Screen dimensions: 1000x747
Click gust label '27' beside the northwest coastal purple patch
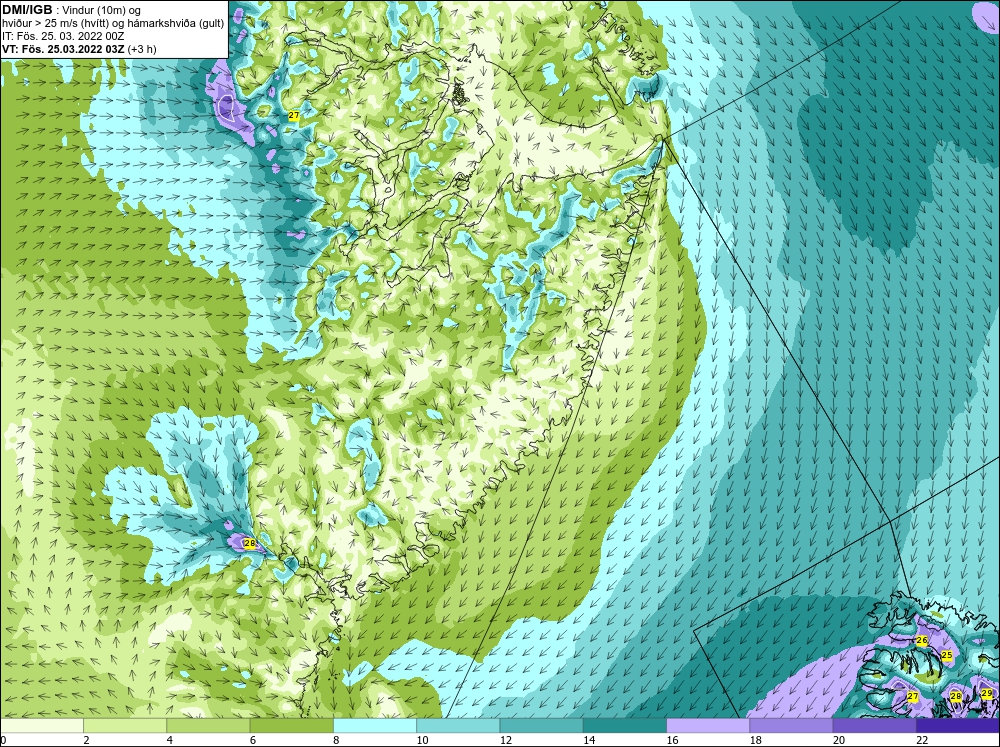click(x=293, y=115)
